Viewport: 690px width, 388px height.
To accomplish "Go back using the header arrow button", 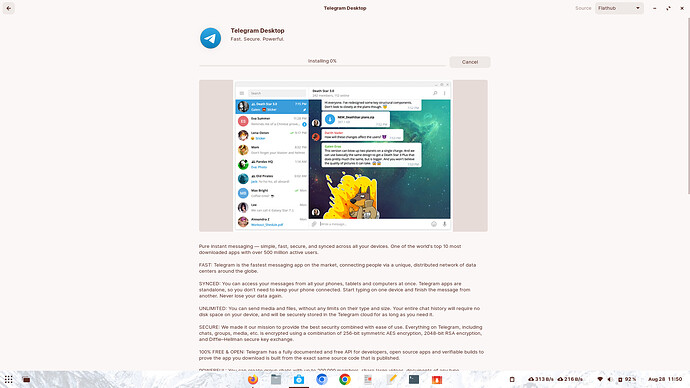I will 9,8.
